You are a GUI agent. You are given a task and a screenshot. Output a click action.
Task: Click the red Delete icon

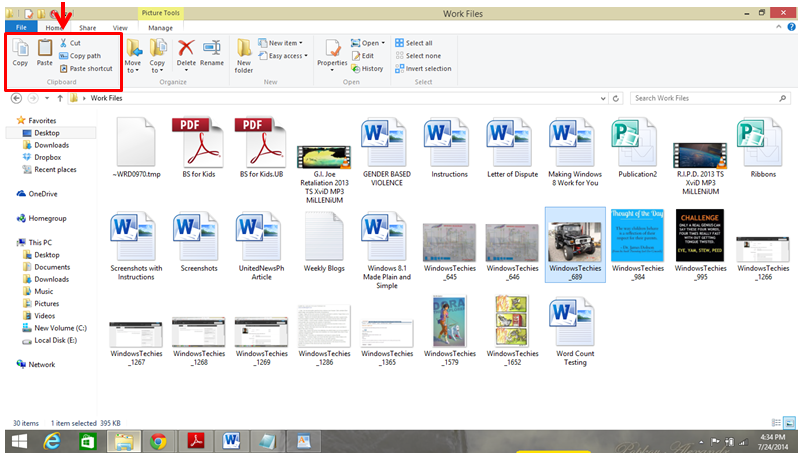[x=186, y=50]
